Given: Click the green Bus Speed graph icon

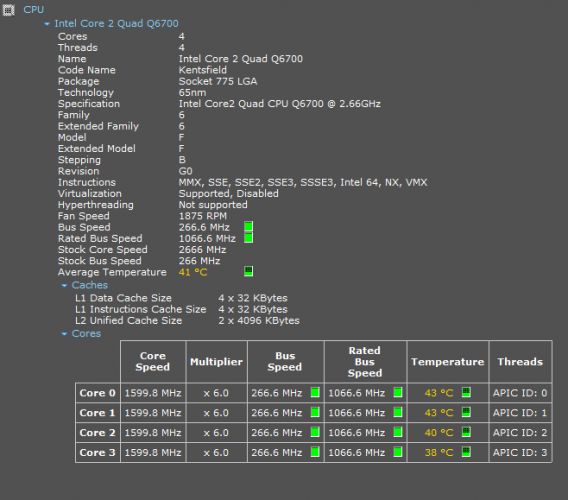Looking at the screenshot, I should pos(248,227).
